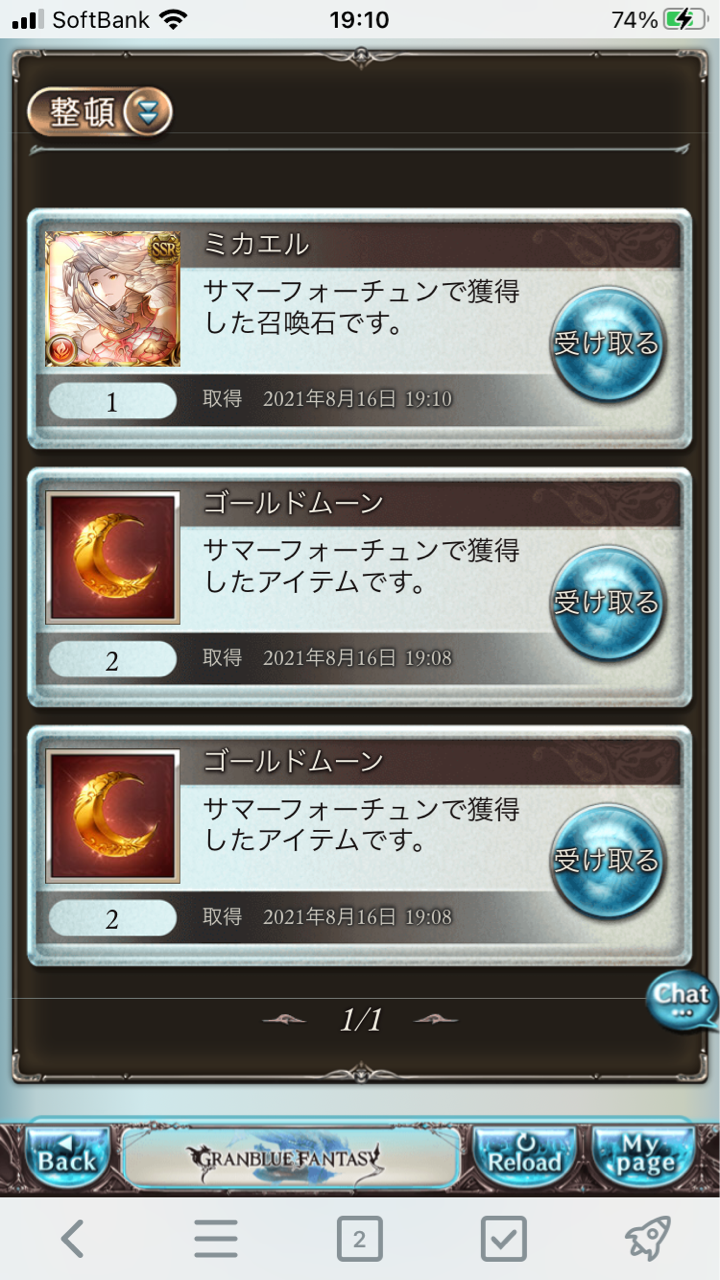This screenshot has height=1280, width=720.
Task: Open the 整頓 sort dropdown
Action: click(99, 112)
